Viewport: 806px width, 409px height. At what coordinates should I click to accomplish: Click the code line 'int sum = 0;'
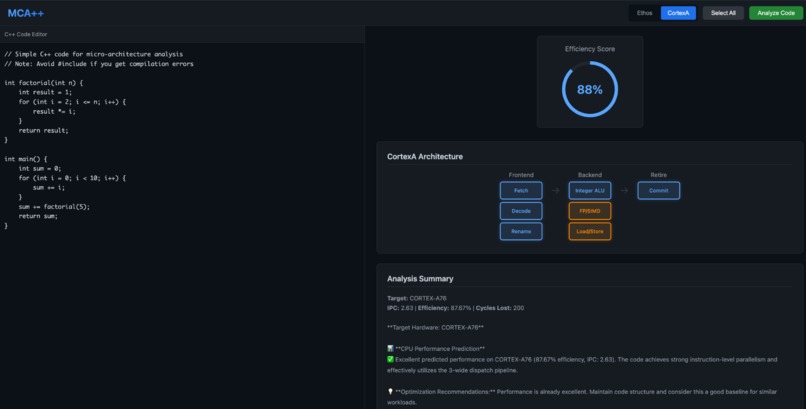(40, 169)
